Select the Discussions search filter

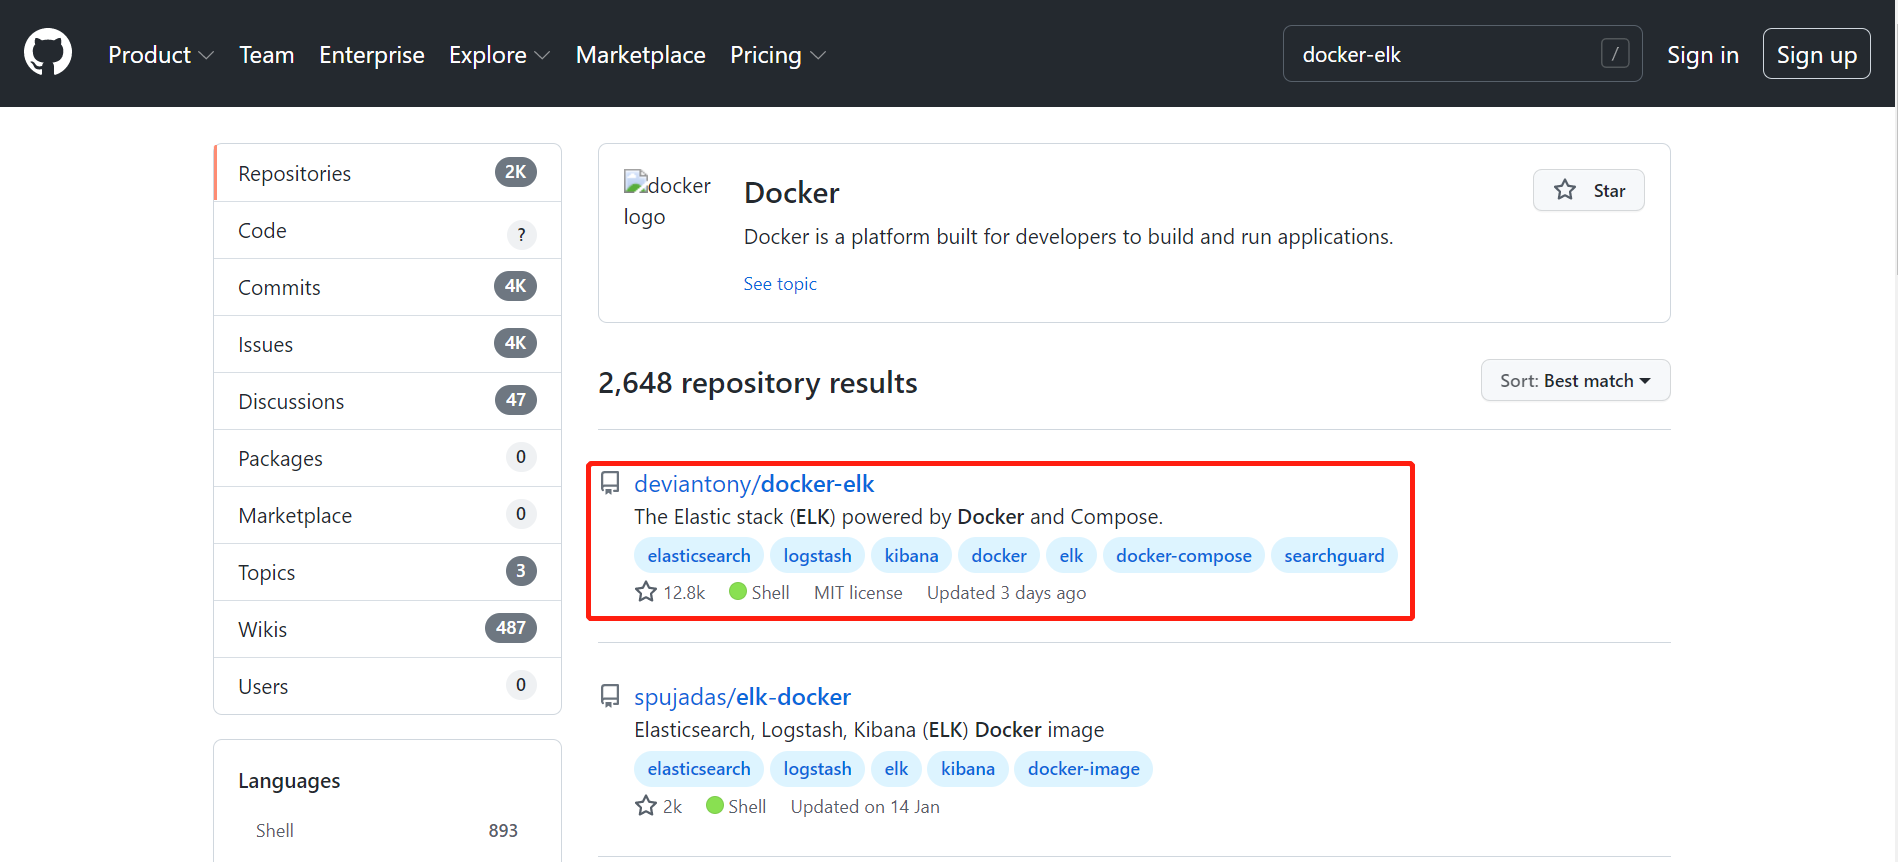pyautogui.click(x=388, y=401)
